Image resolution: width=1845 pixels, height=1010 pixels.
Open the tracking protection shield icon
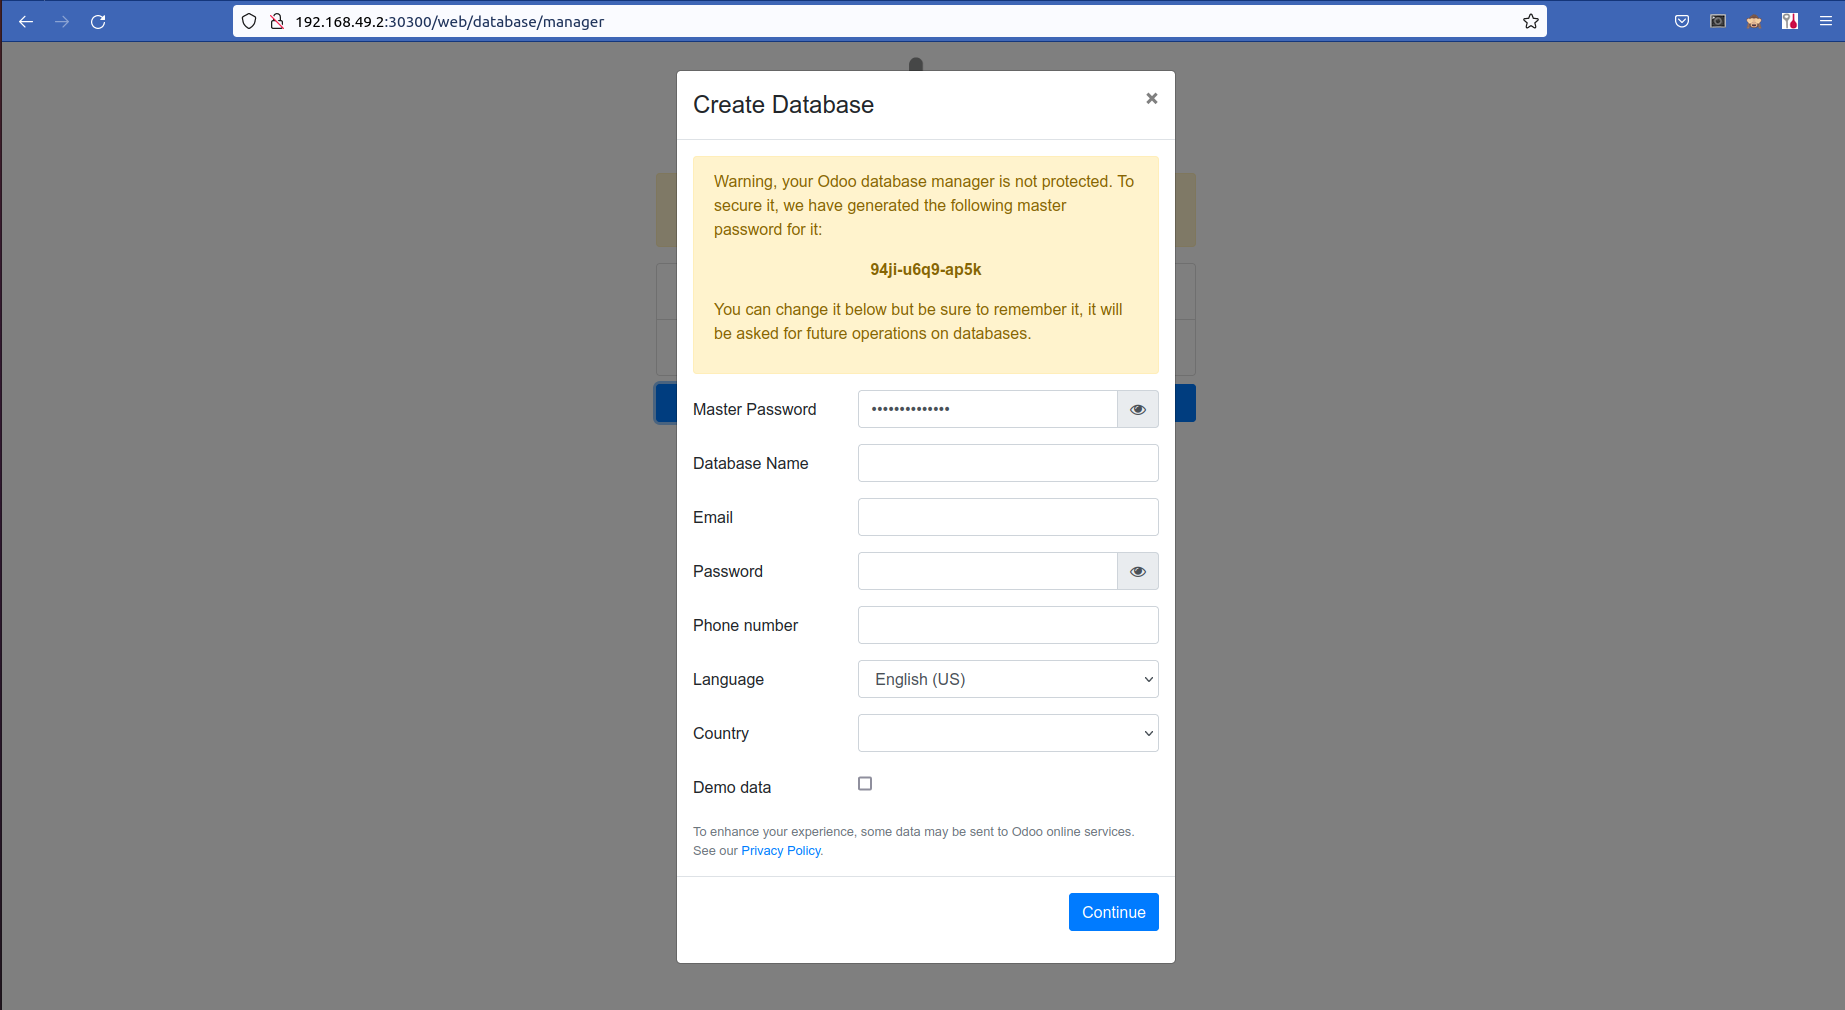(249, 21)
